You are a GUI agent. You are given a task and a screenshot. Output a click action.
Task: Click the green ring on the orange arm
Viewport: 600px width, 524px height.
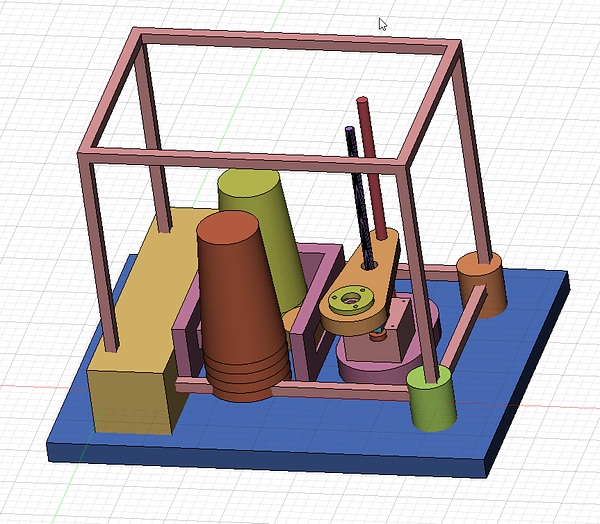pyautogui.click(x=349, y=297)
